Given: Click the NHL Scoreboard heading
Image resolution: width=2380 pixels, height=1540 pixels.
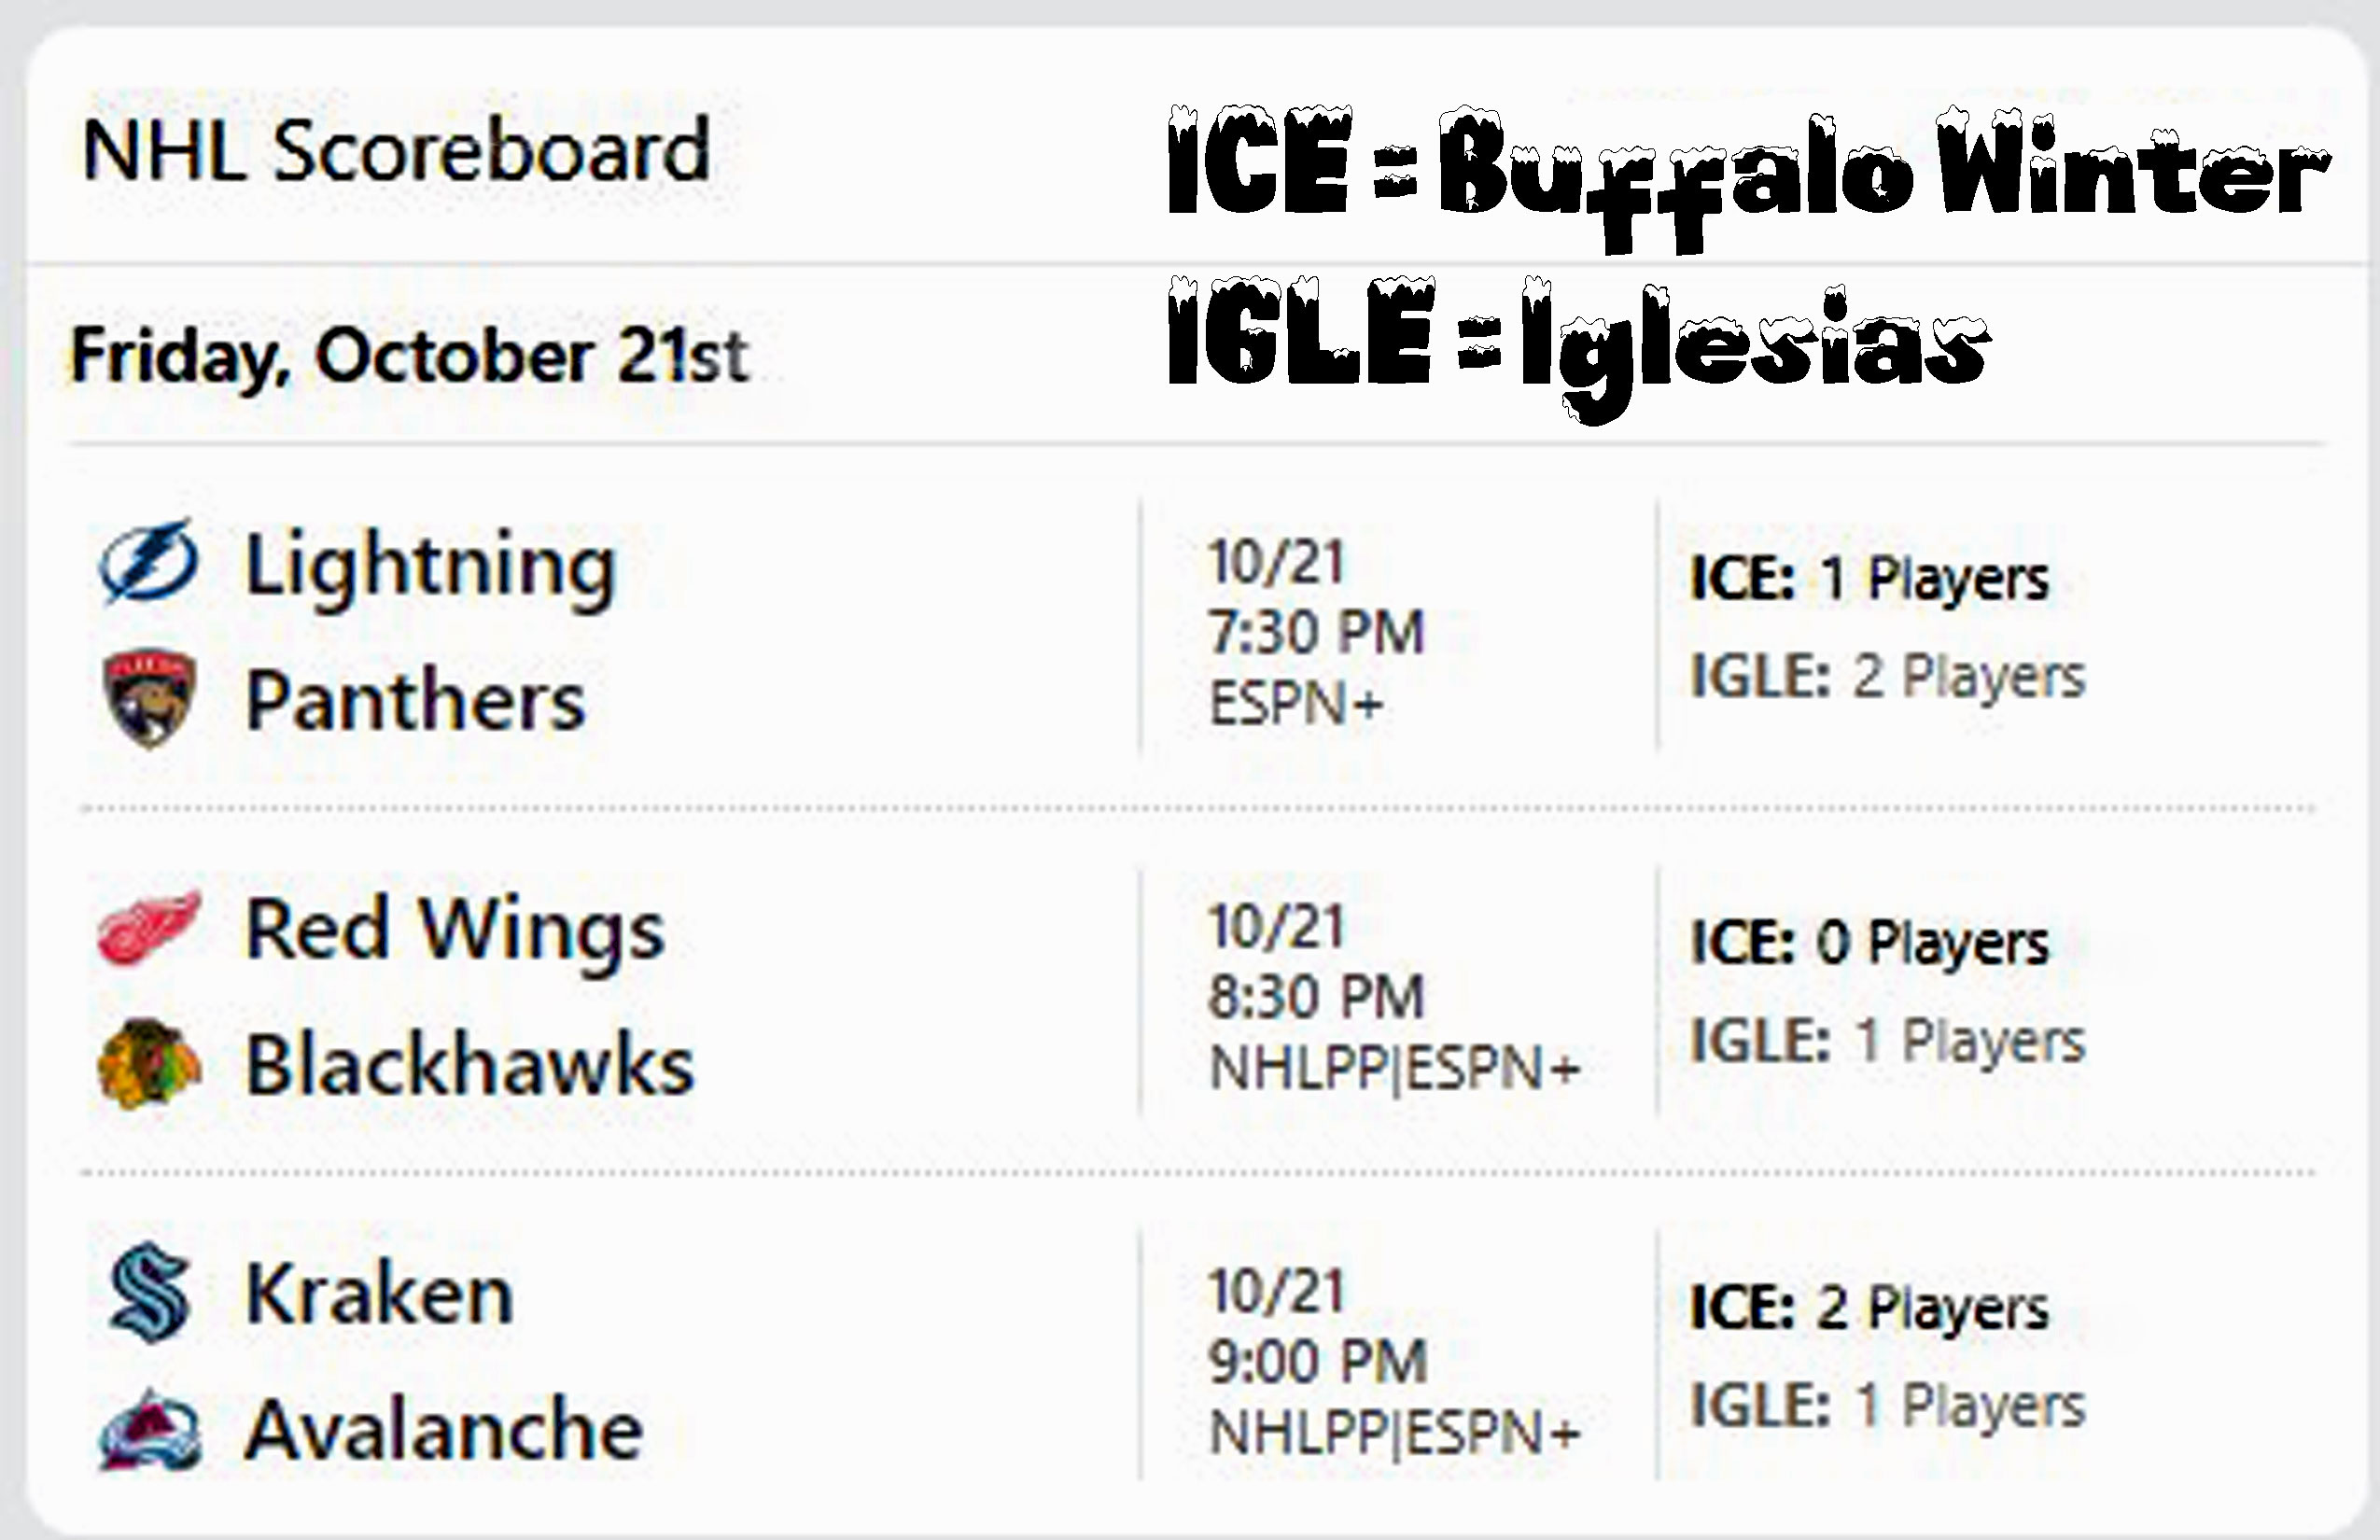Looking at the screenshot, I should [396, 151].
